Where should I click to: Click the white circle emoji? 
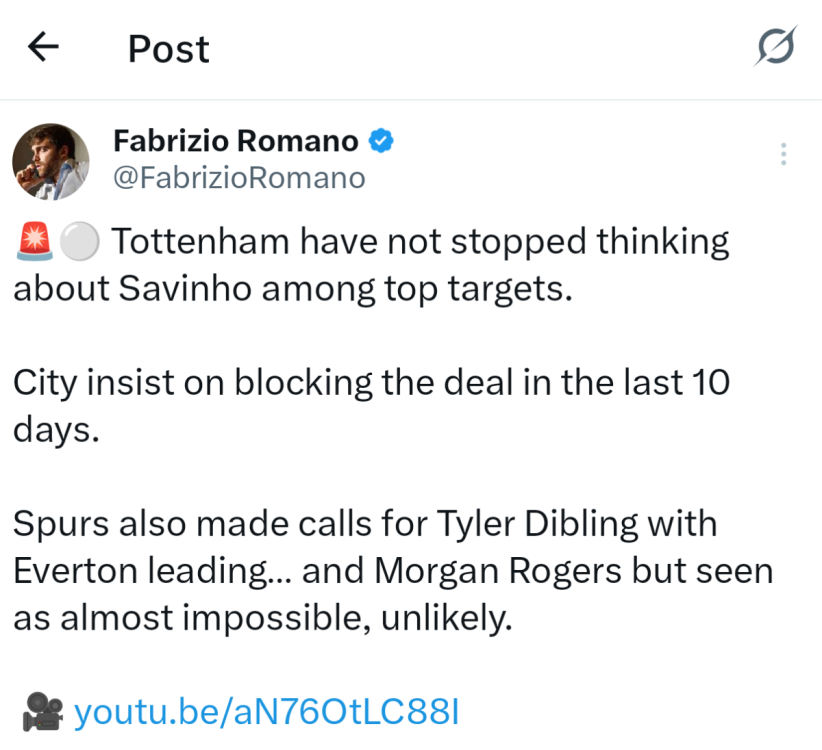coord(79,242)
